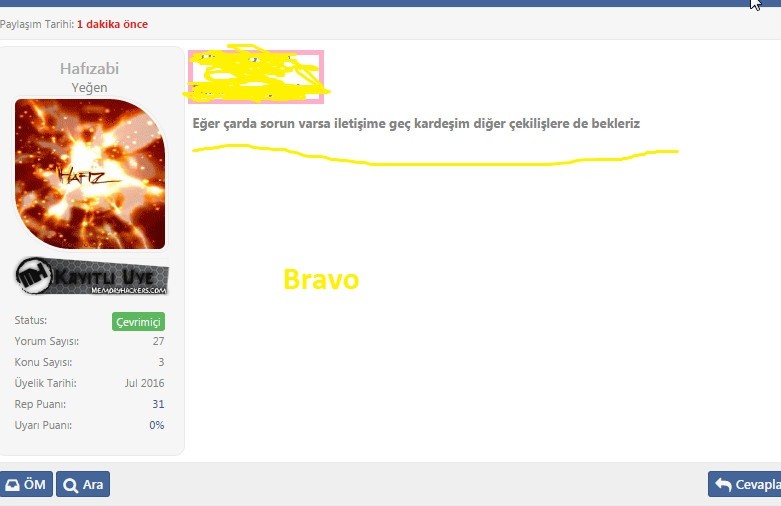Click the inbox icon on ÖM button
Viewport: 781px width, 506px height.
12,485
